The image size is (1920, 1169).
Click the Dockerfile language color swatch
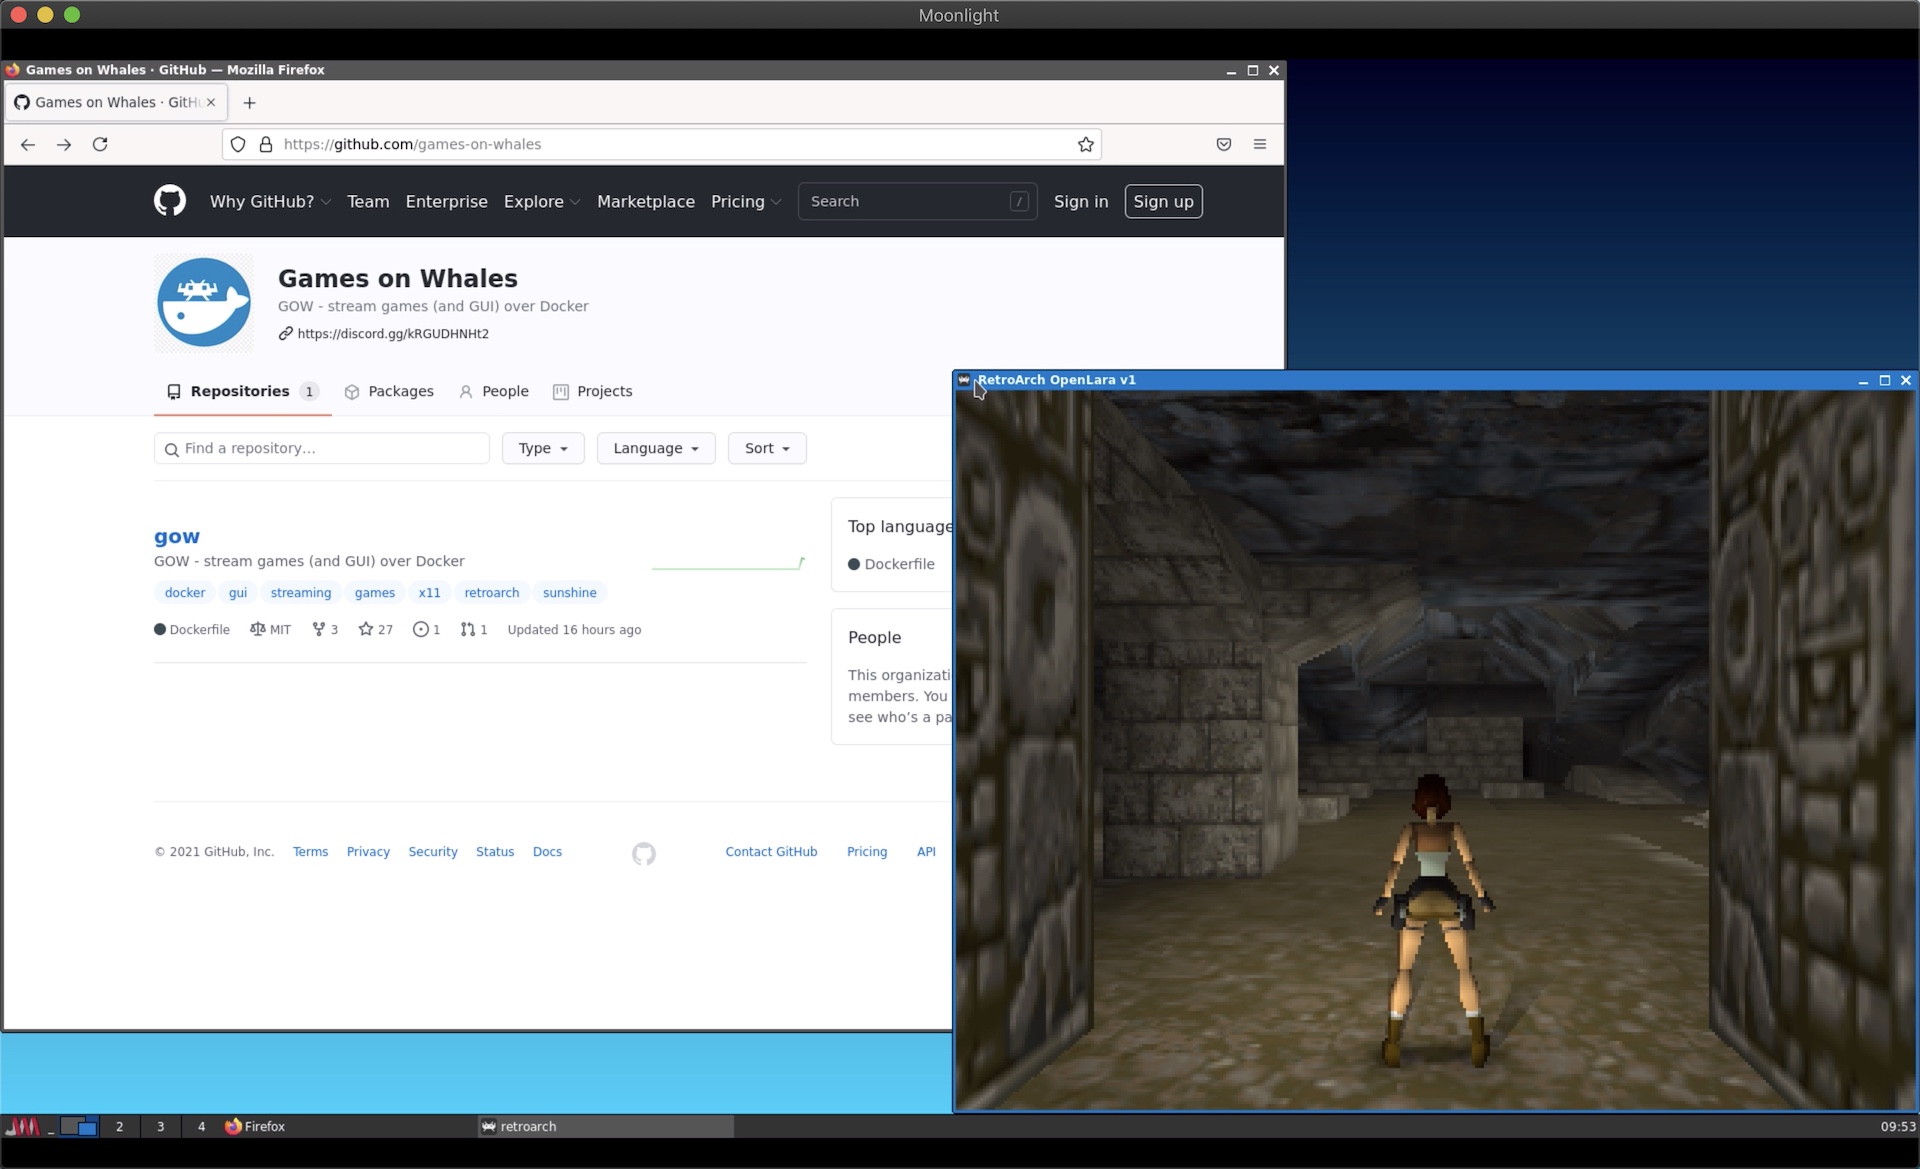(x=853, y=564)
